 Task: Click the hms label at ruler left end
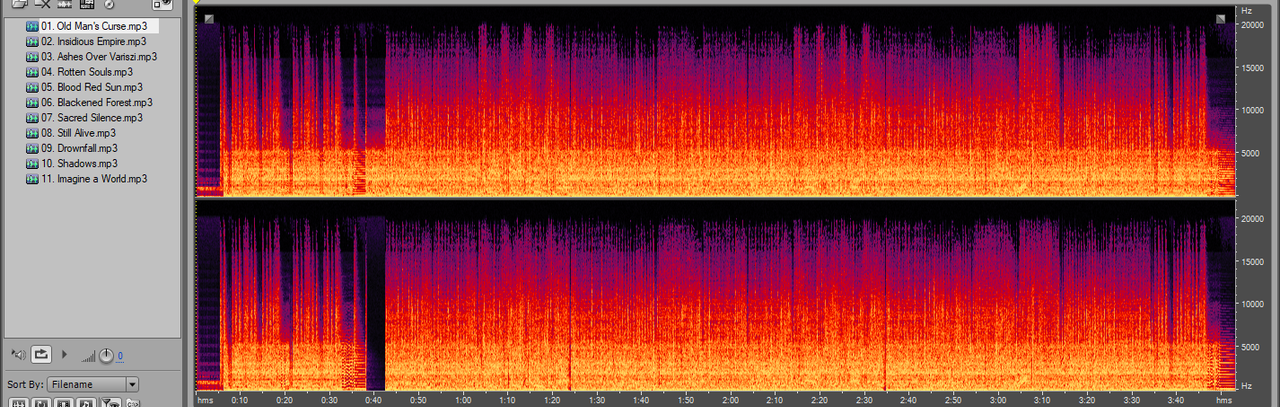tap(205, 401)
